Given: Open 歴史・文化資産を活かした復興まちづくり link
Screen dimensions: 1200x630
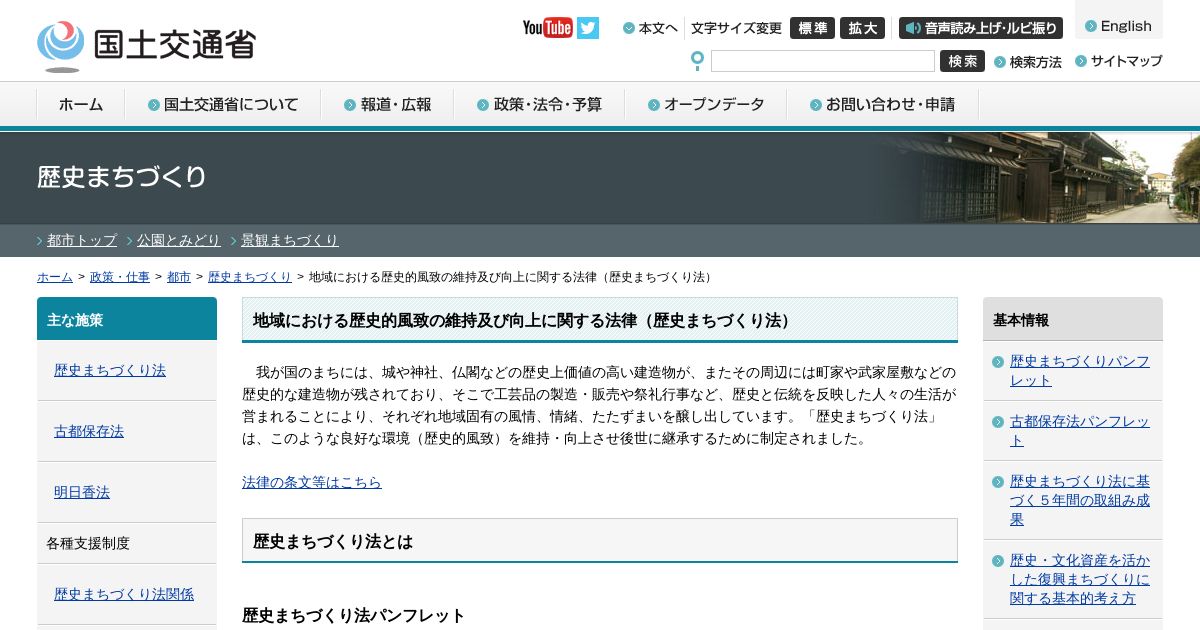Looking at the screenshot, I should tap(1080, 579).
